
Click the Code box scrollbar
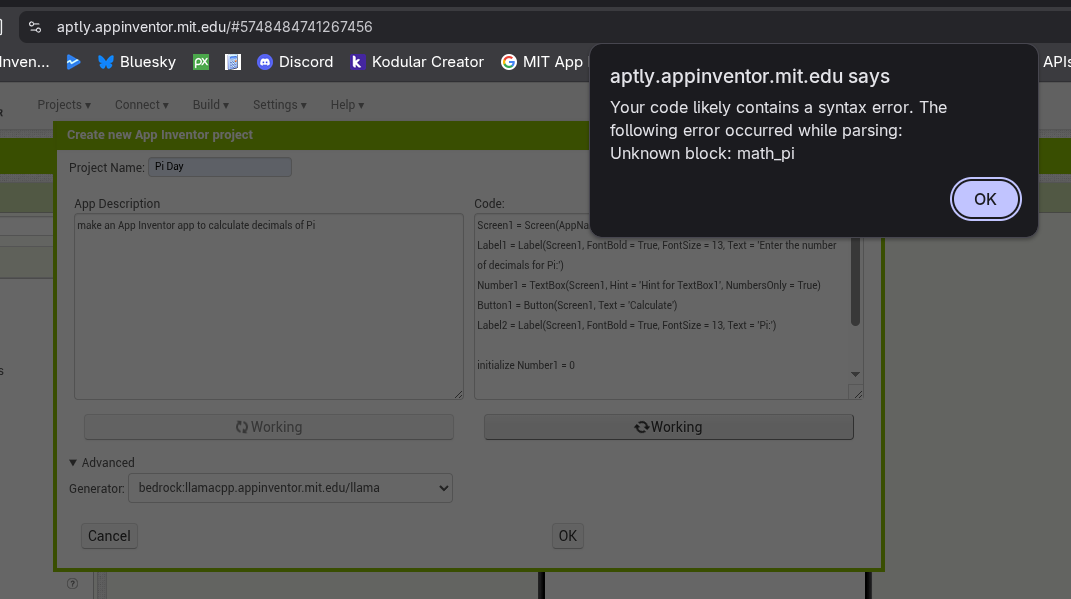855,290
